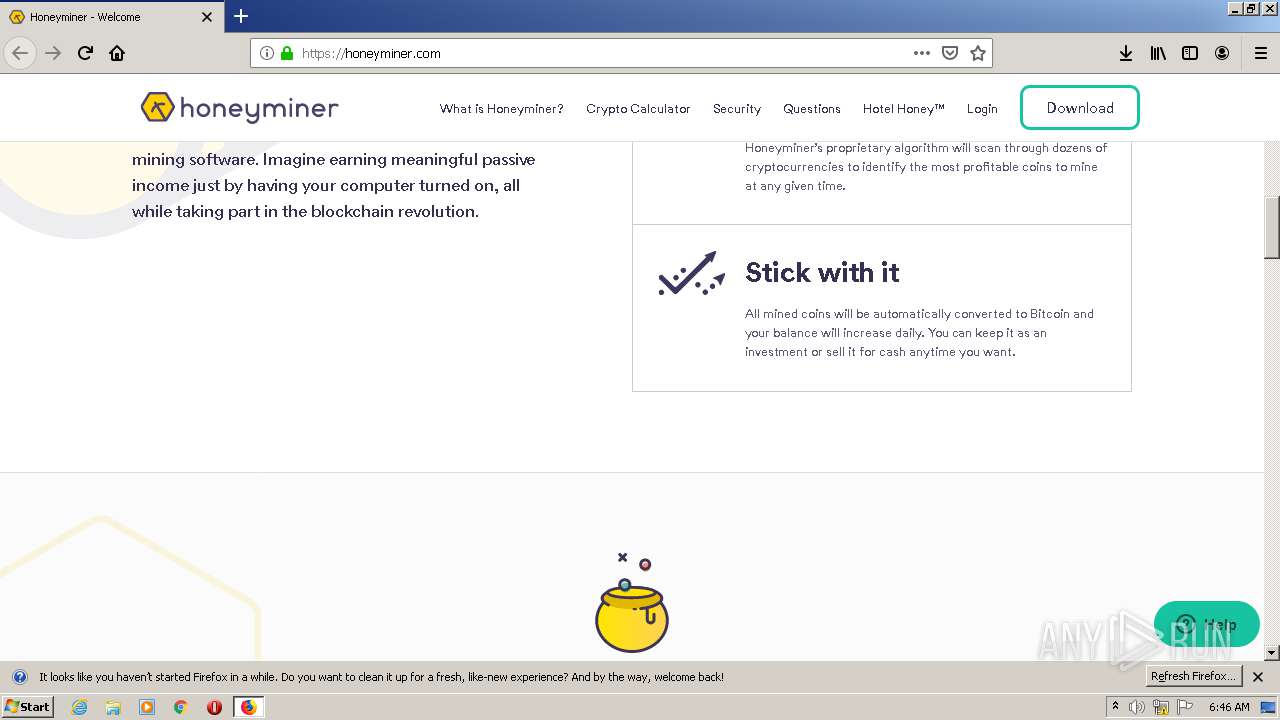
Task: Open the Questions page
Action: pos(812,109)
